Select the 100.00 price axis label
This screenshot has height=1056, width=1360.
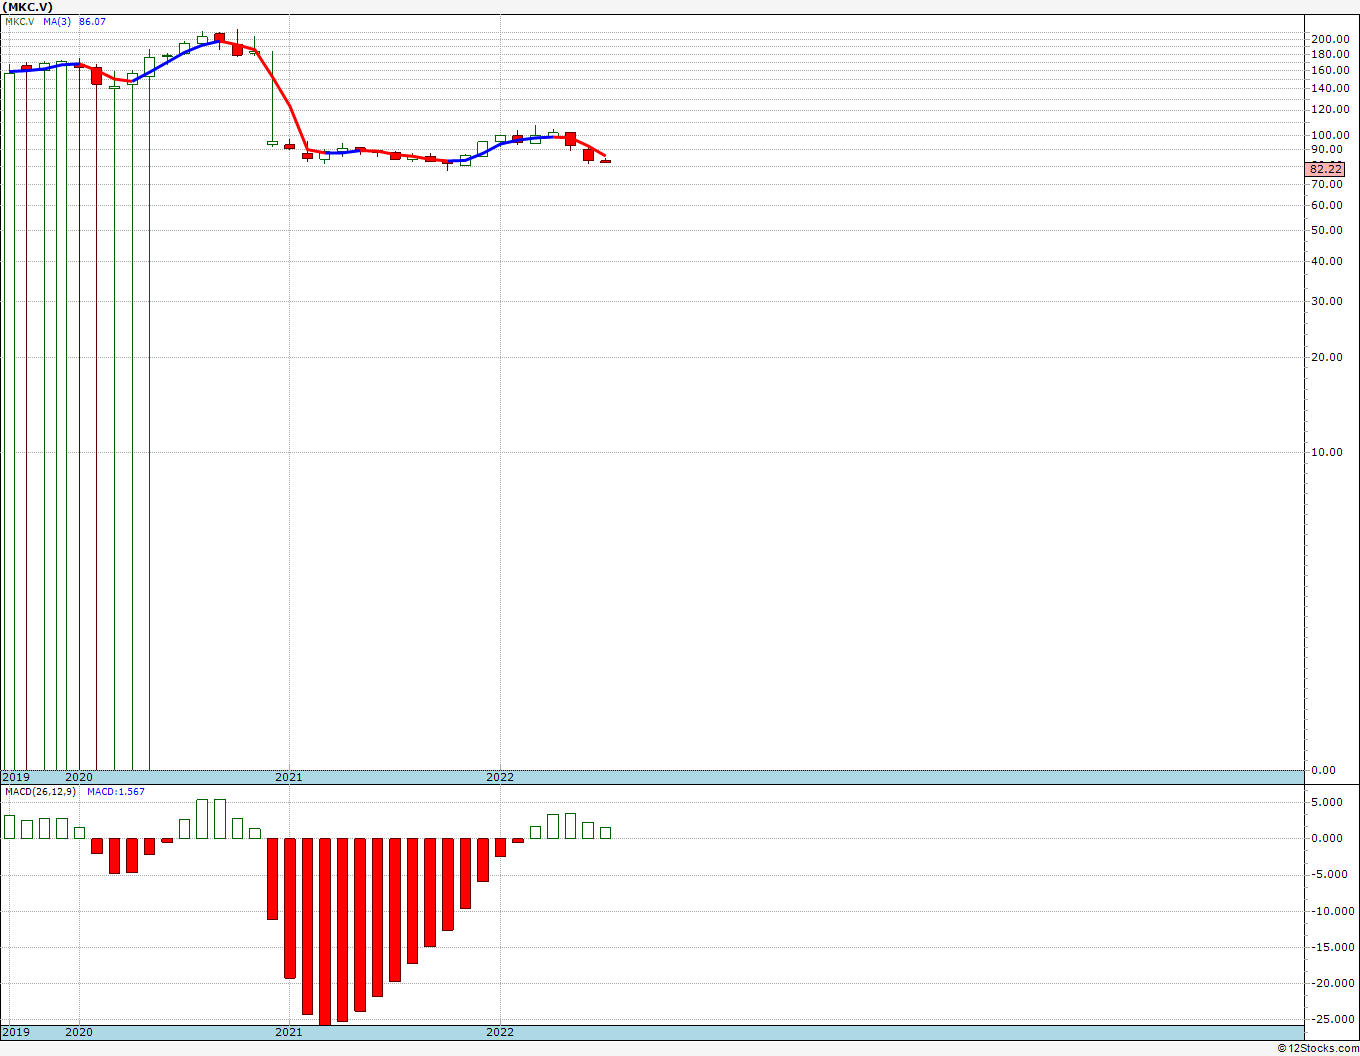1330,135
